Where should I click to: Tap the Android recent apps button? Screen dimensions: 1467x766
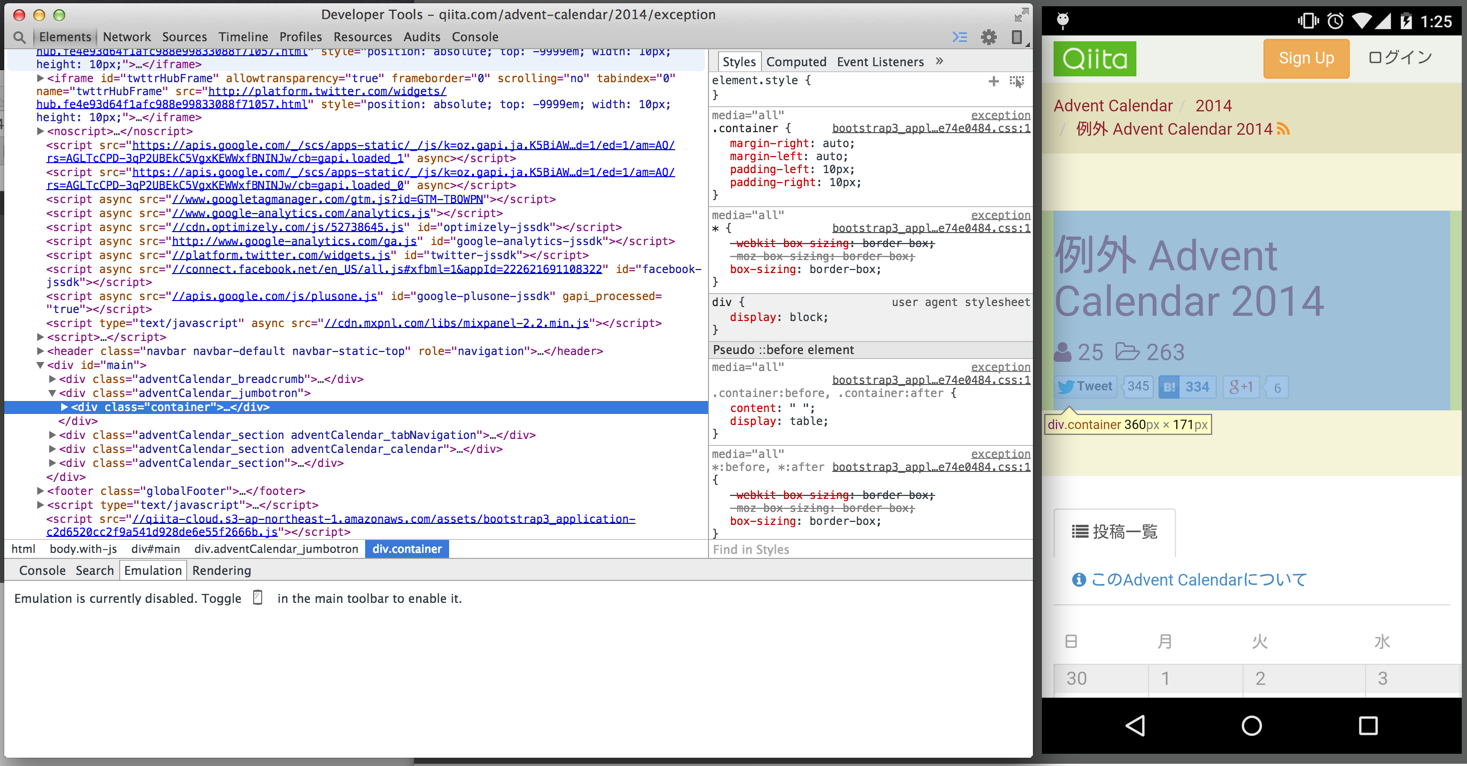pos(1368,726)
